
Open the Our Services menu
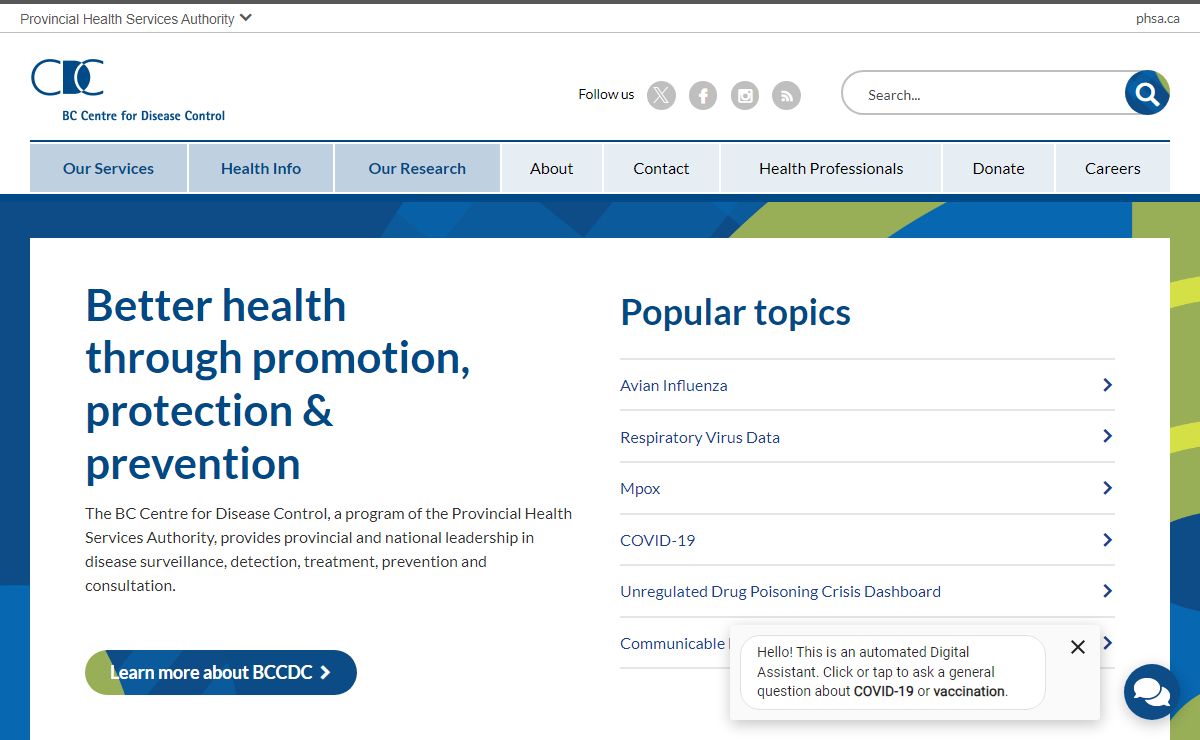[x=108, y=168]
